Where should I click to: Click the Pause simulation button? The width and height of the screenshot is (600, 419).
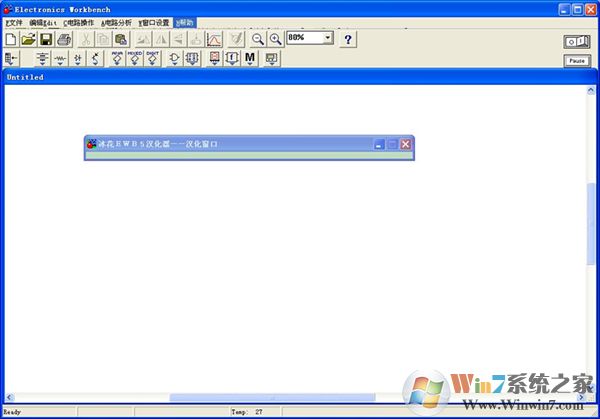pos(577,61)
